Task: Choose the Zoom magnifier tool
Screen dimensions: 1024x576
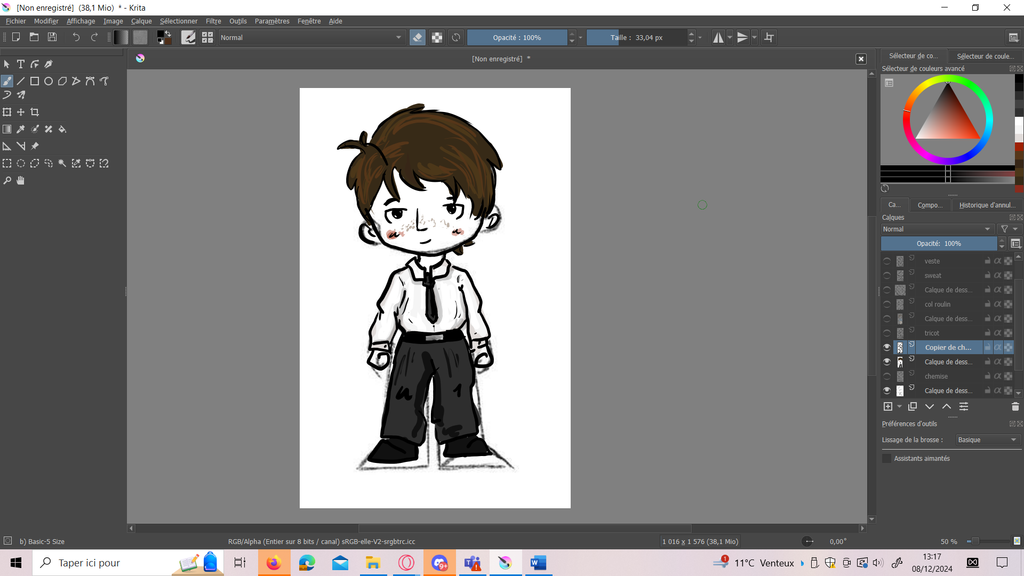Action: pyautogui.click(x=7, y=181)
